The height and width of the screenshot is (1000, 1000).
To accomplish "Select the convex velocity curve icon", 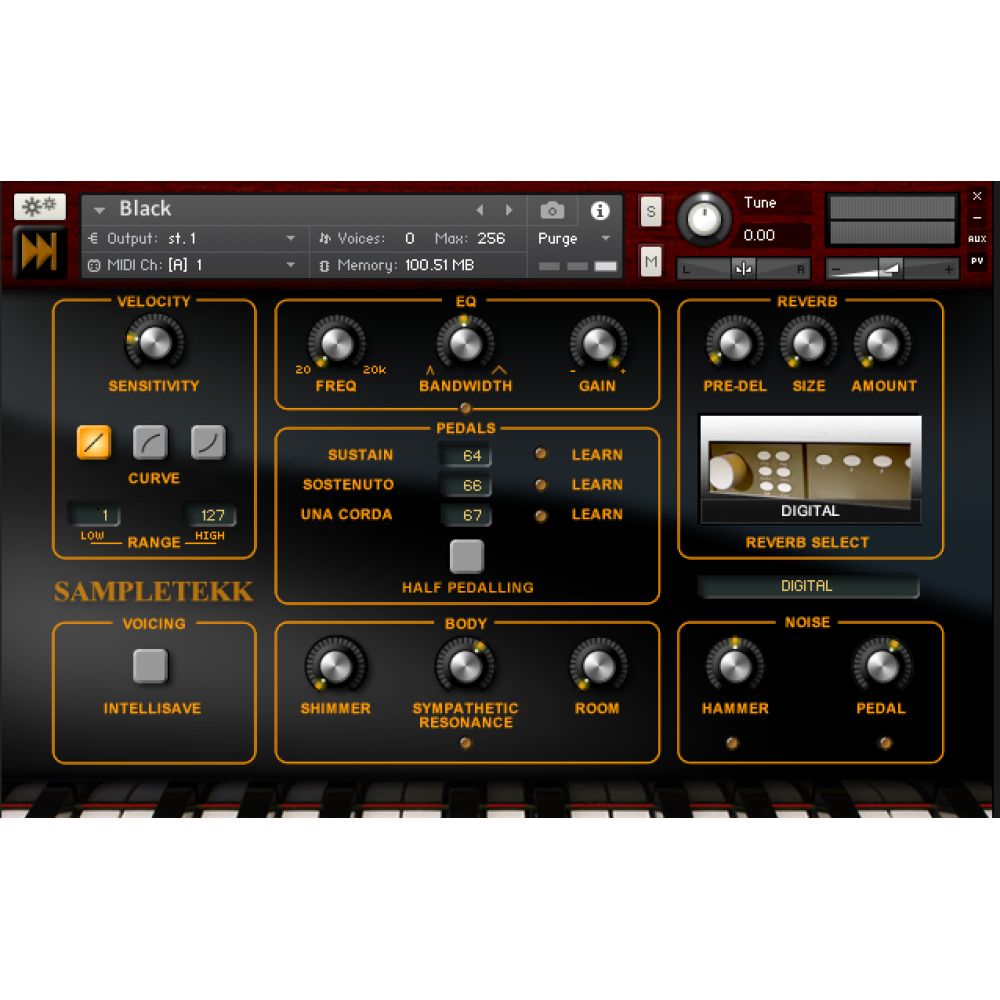I will pyautogui.click(x=151, y=442).
